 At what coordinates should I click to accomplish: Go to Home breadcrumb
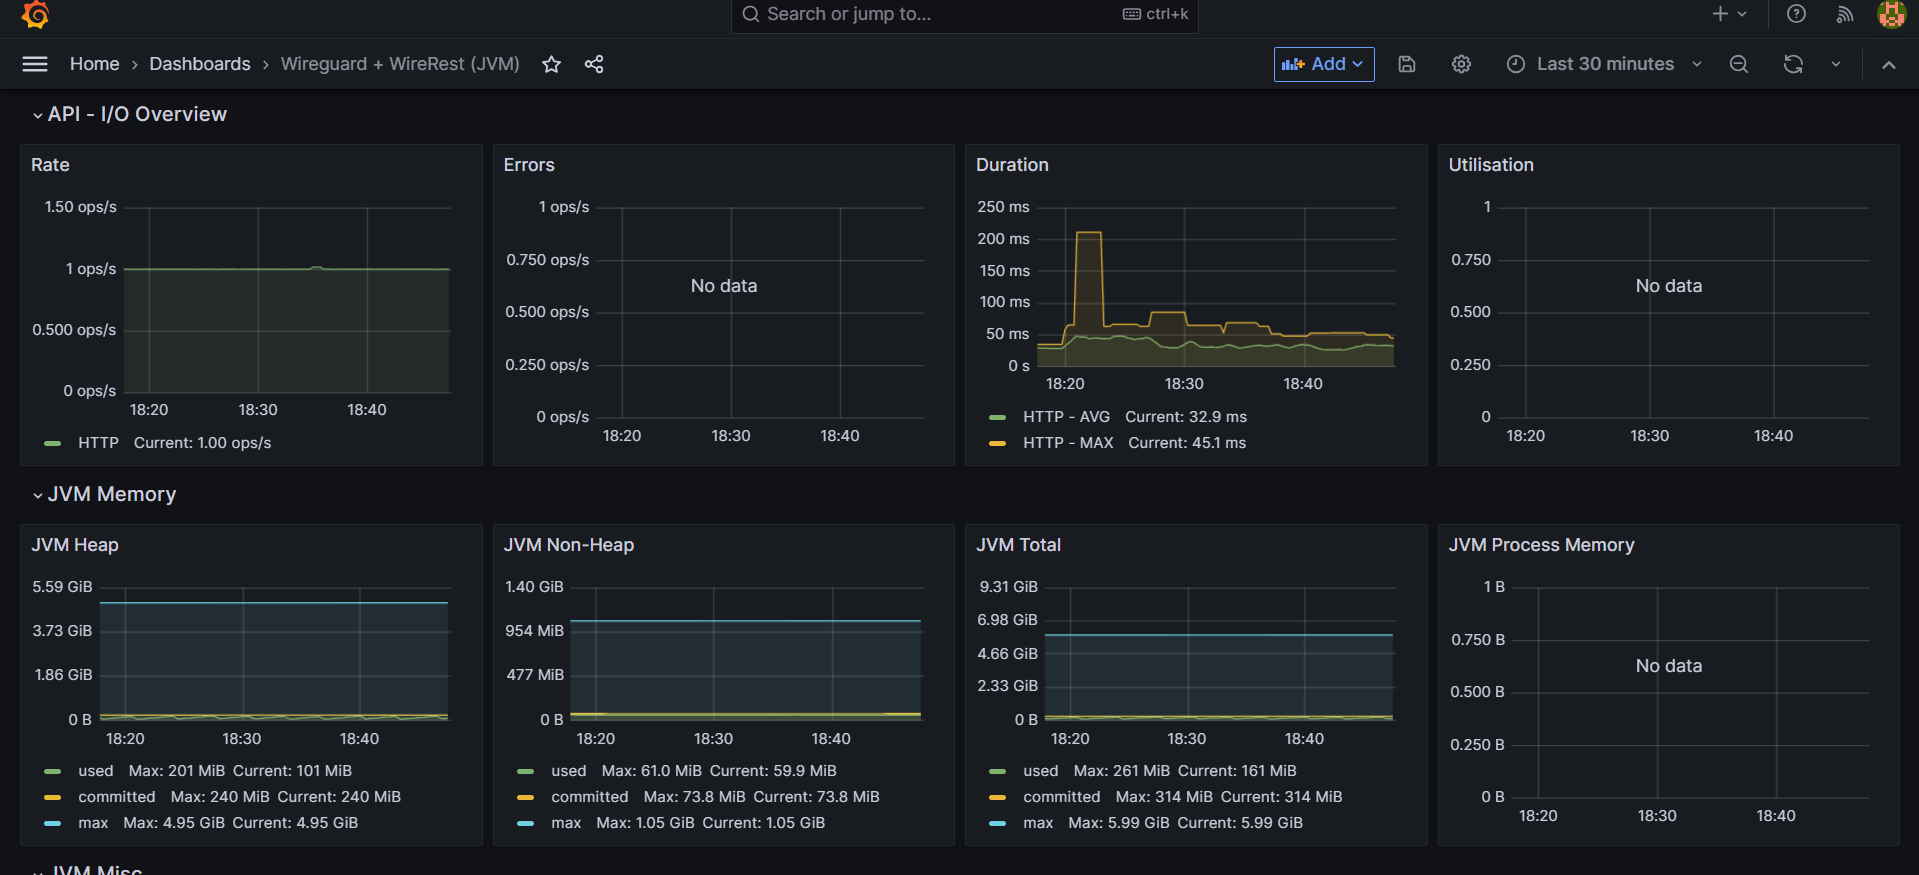coord(94,64)
